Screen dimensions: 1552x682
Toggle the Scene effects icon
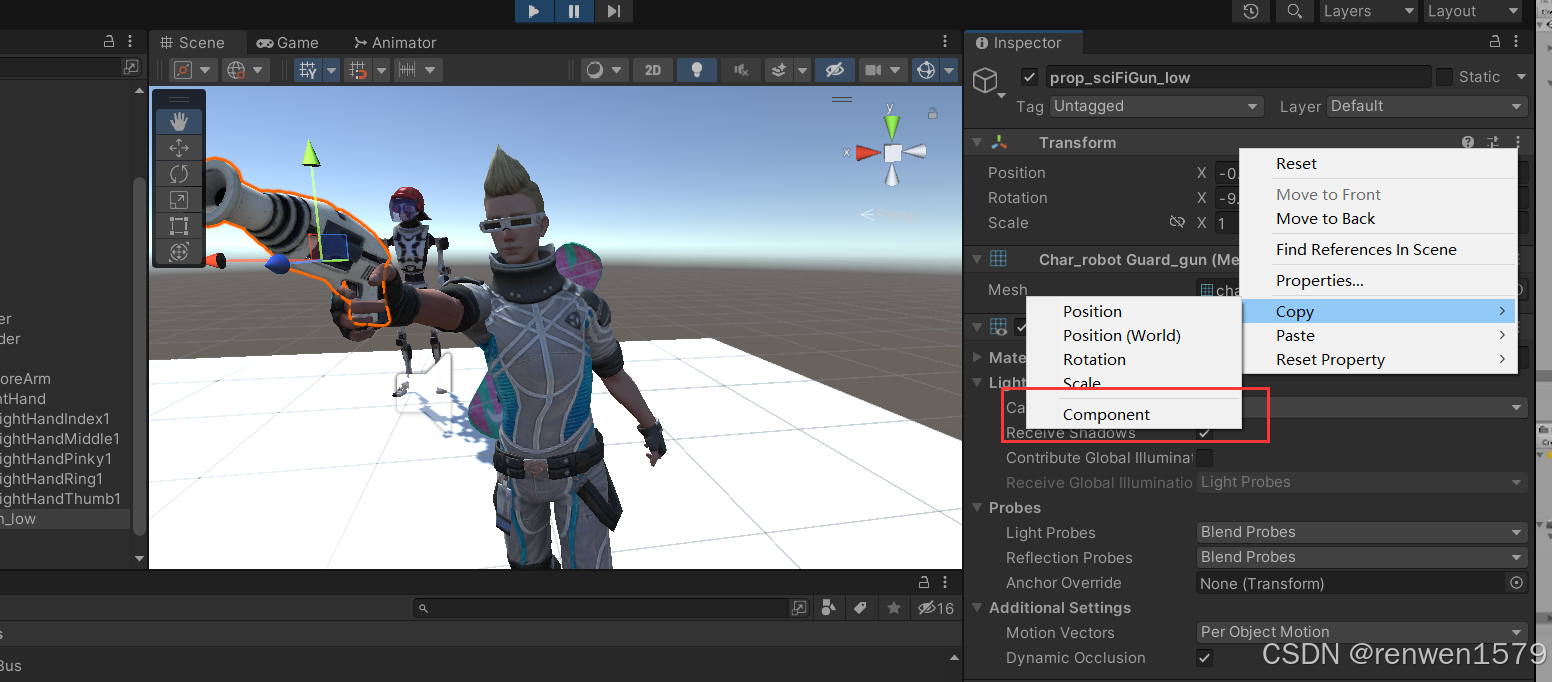click(779, 70)
